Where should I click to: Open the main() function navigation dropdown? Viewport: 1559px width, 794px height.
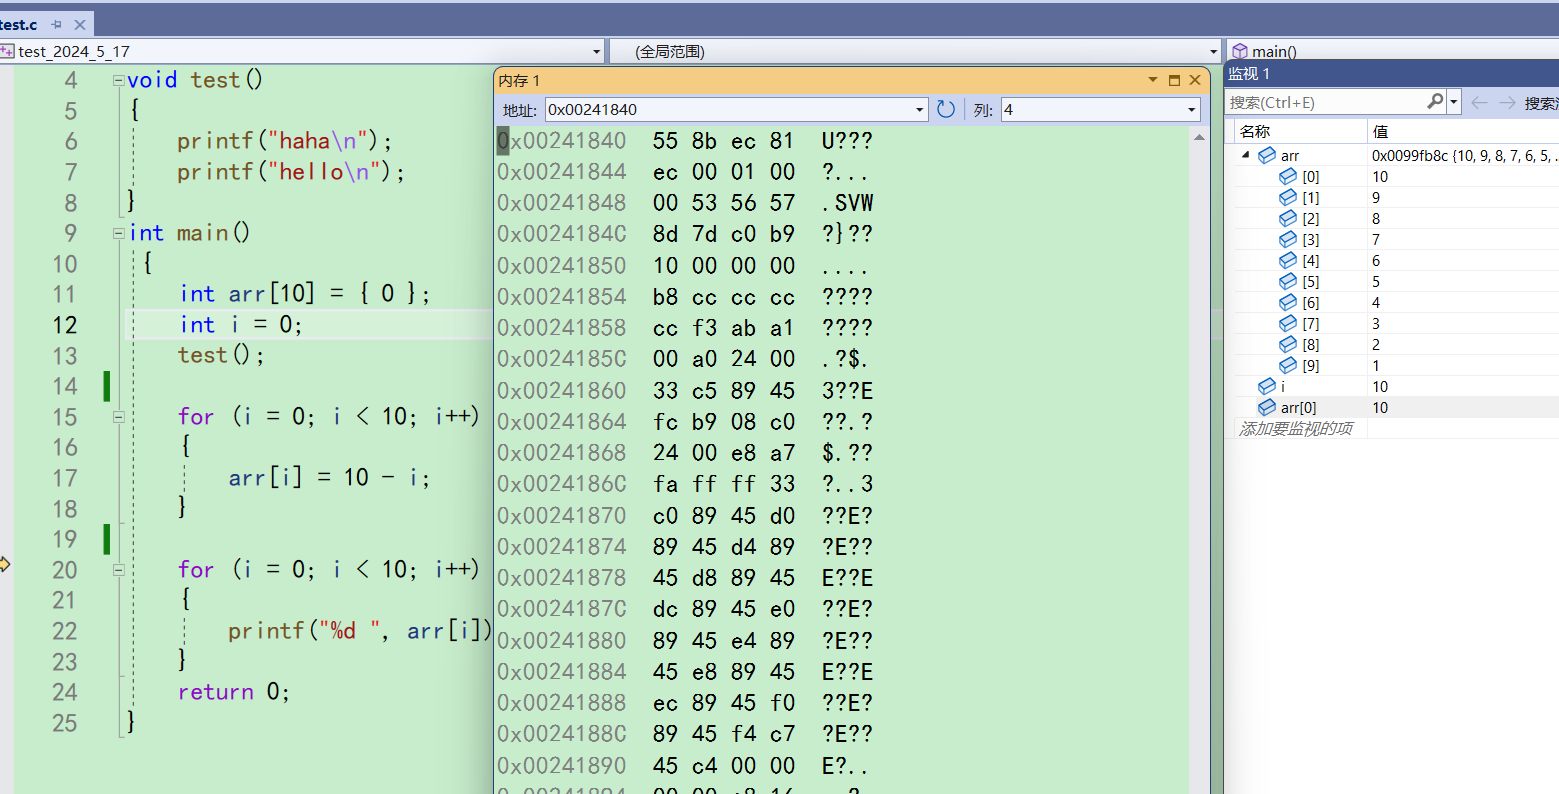[x=1390, y=51]
